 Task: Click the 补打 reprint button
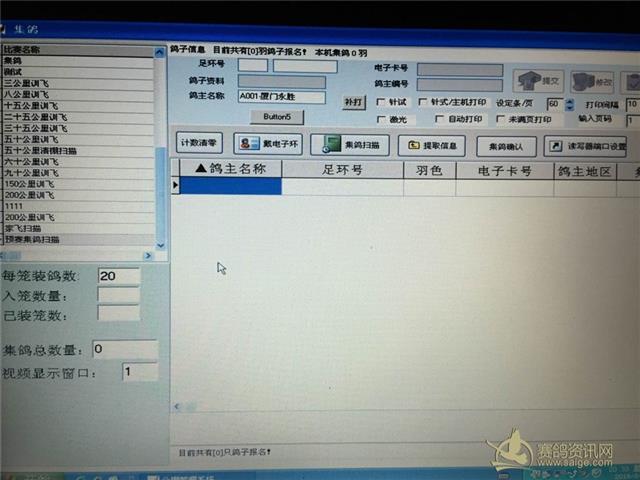(353, 102)
